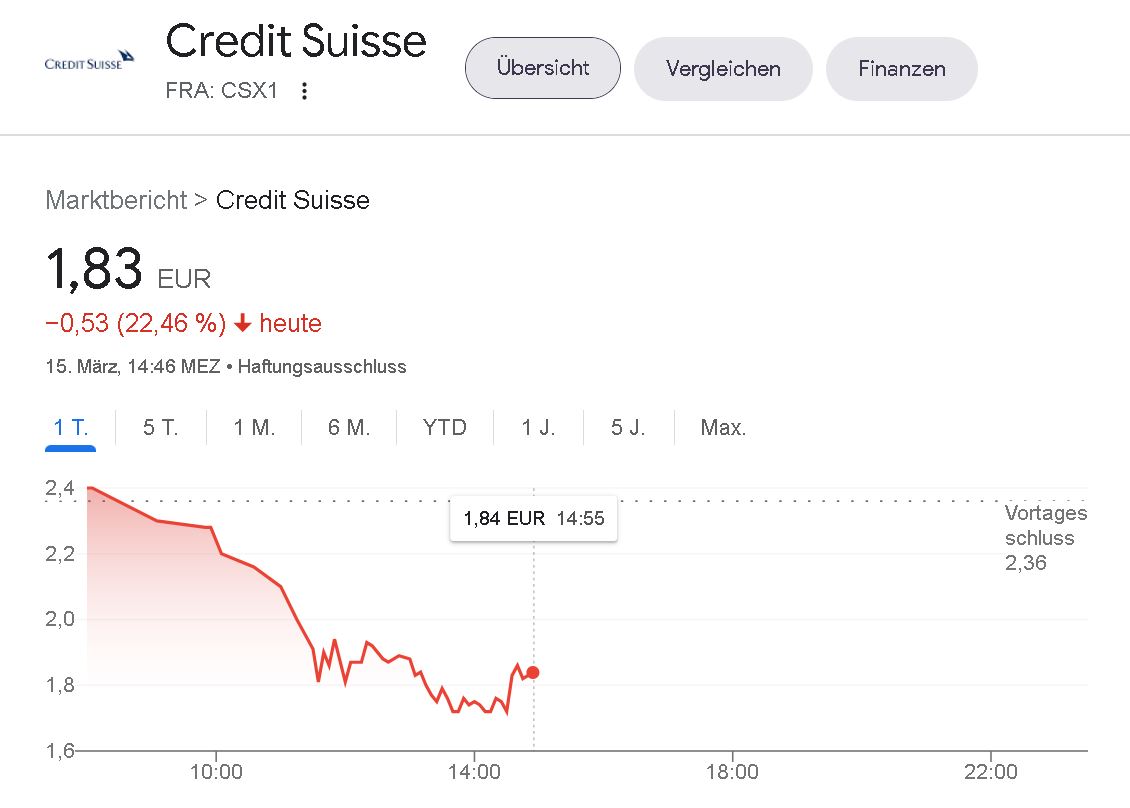Click the FRA: CSX1 ticker text
This screenshot has width=1130, height=808.
coord(221,91)
